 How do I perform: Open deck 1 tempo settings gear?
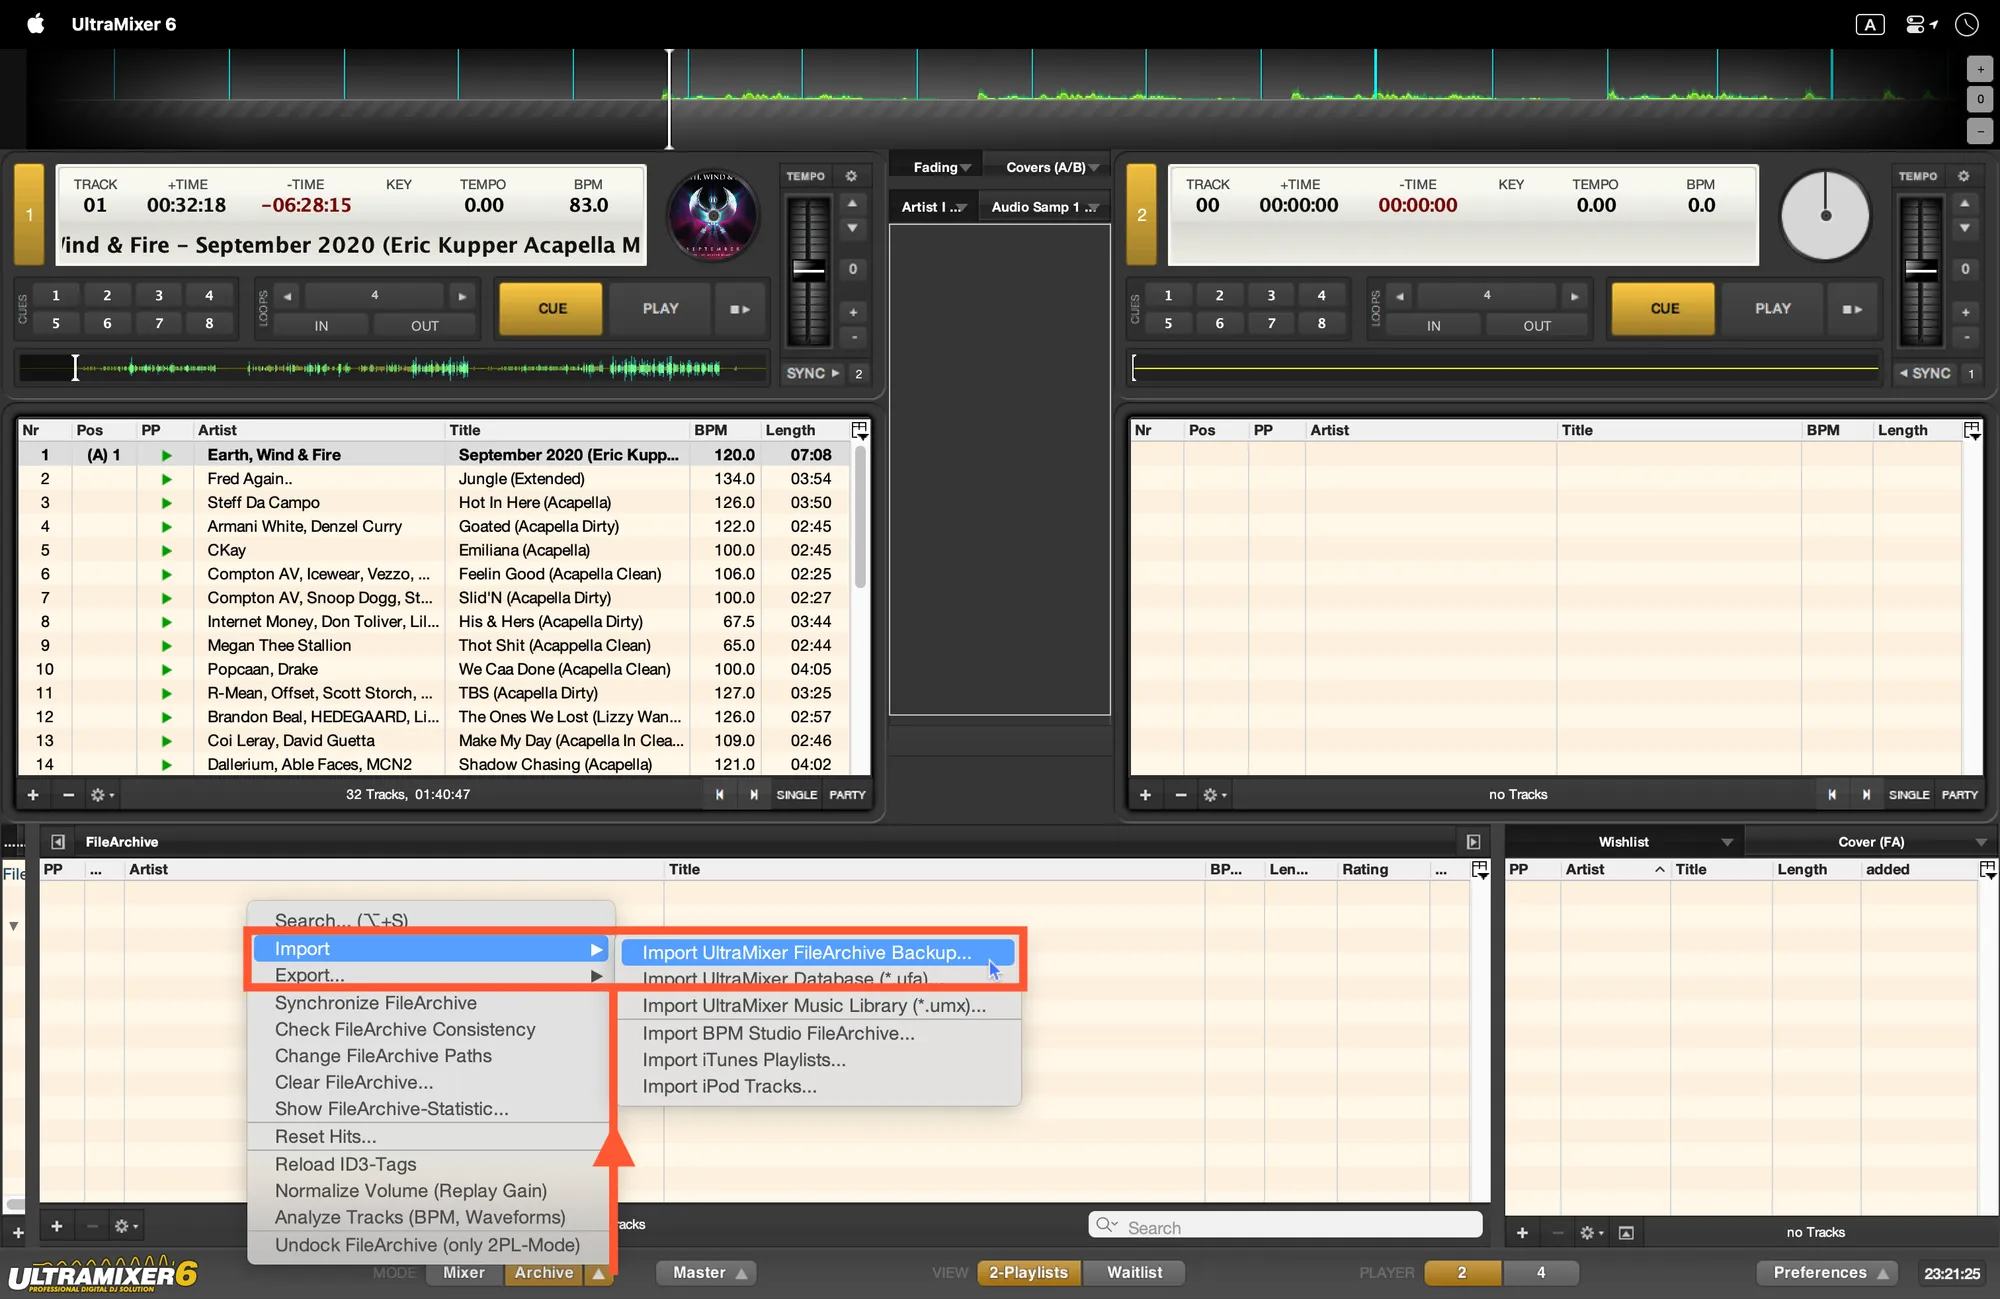point(851,176)
